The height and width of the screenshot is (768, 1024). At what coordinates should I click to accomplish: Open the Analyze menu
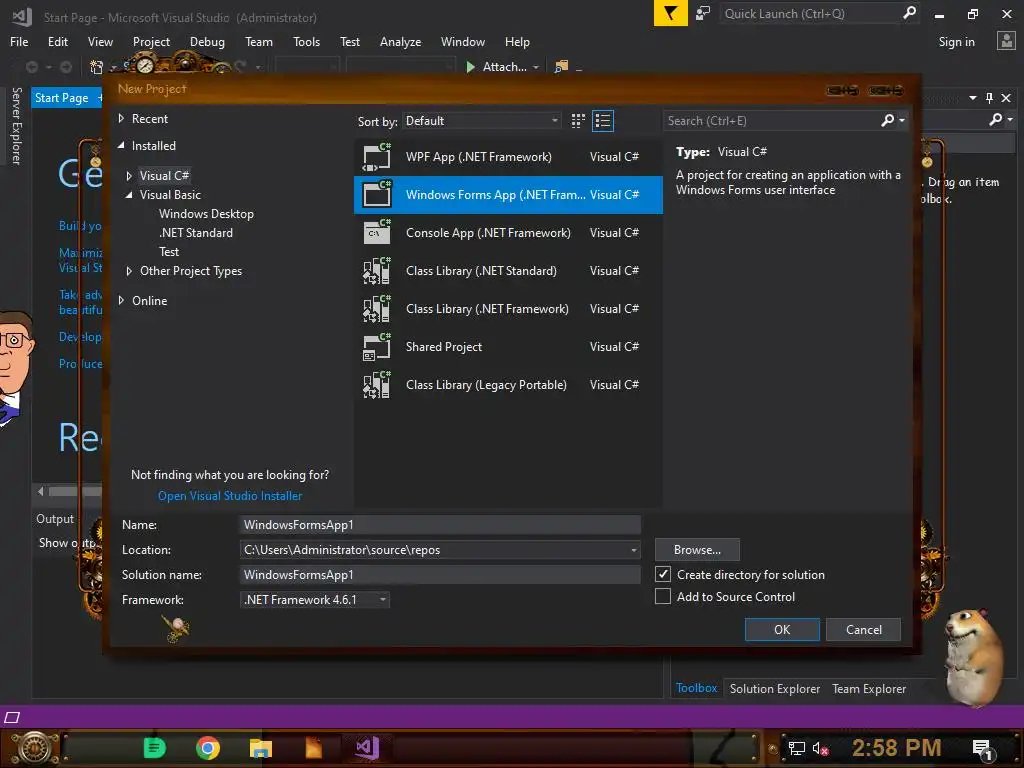(400, 42)
